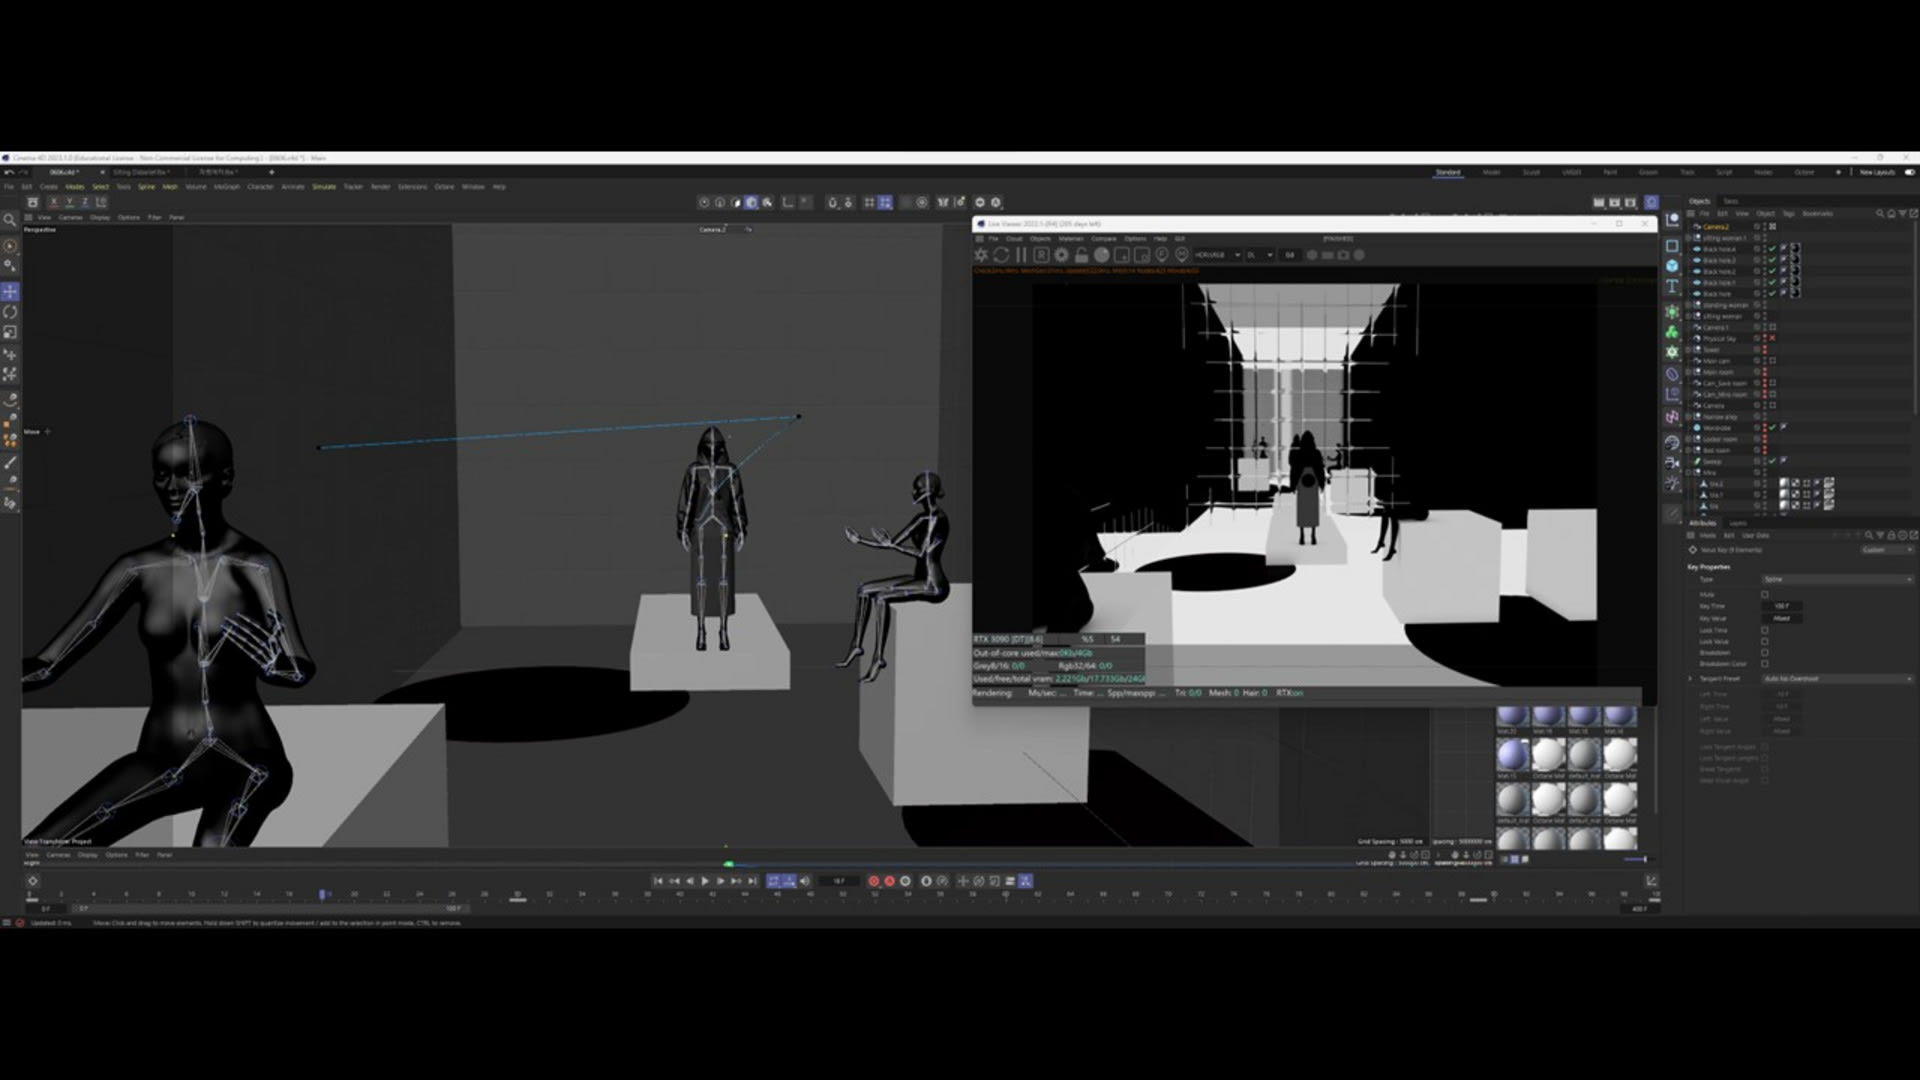
Task: Select the Move tool in left toolbar
Action: (x=10, y=292)
